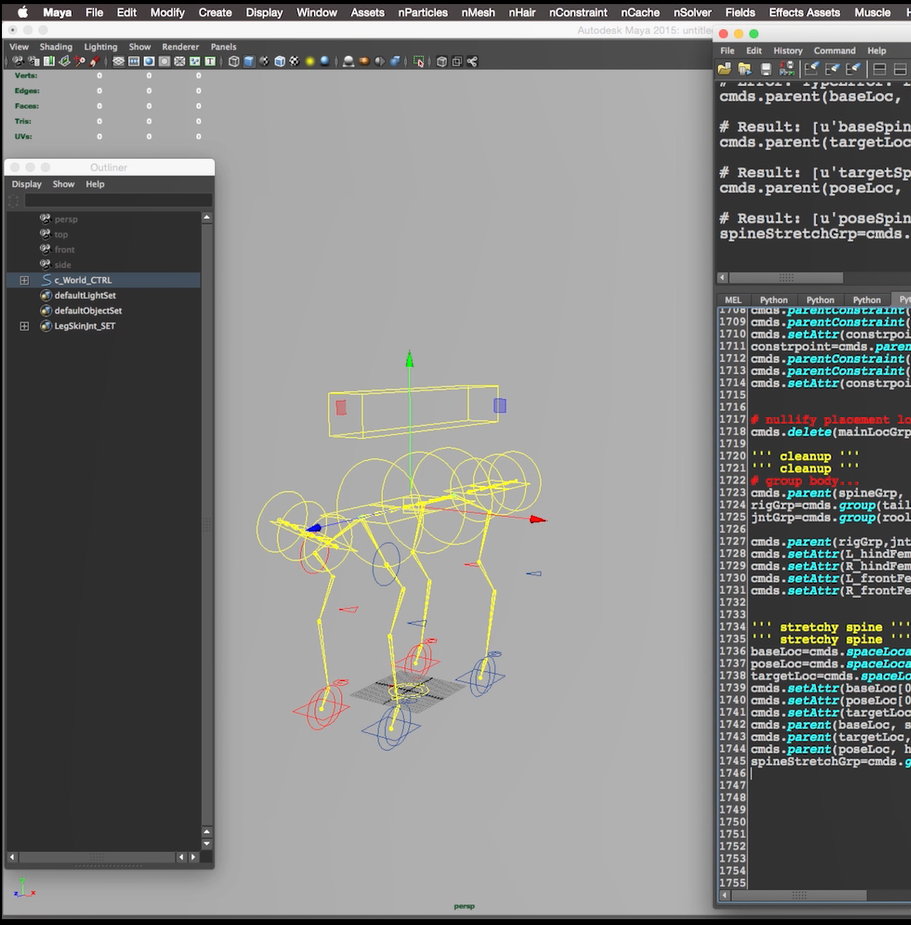Click the green Y-axis manipulator arrow
The height and width of the screenshot is (925, 911).
click(409, 359)
